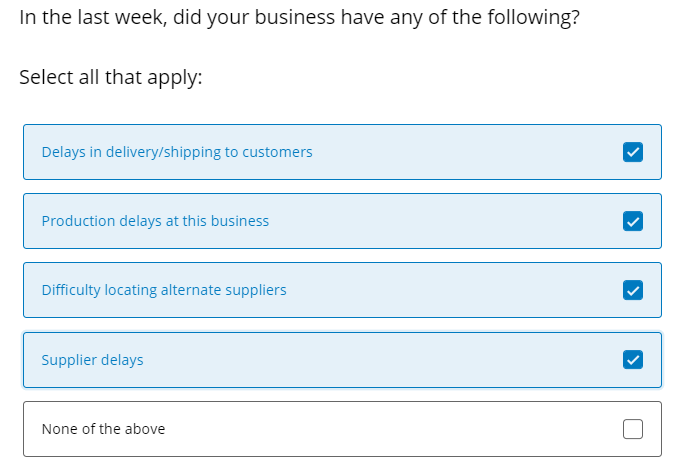The height and width of the screenshot is (471, 687).
Task: Click blank middle area of delivery/shipping option card
Action: point(464,152)
